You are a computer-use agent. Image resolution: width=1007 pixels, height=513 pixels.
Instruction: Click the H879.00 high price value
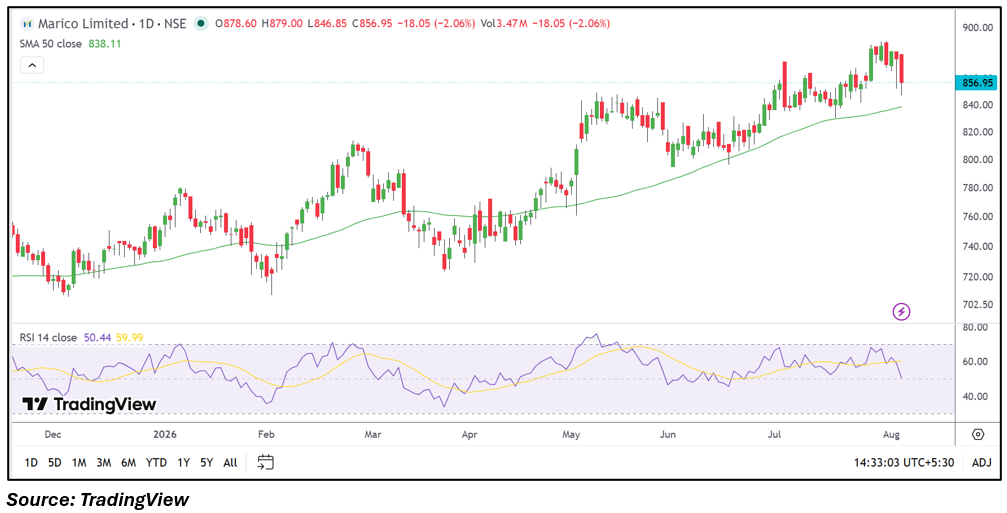[283, 24]
